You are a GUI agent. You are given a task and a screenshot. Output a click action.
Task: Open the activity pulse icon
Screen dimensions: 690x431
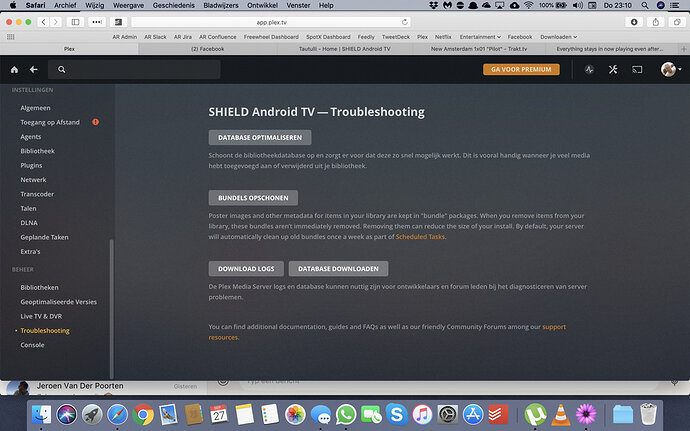(589, 70)
